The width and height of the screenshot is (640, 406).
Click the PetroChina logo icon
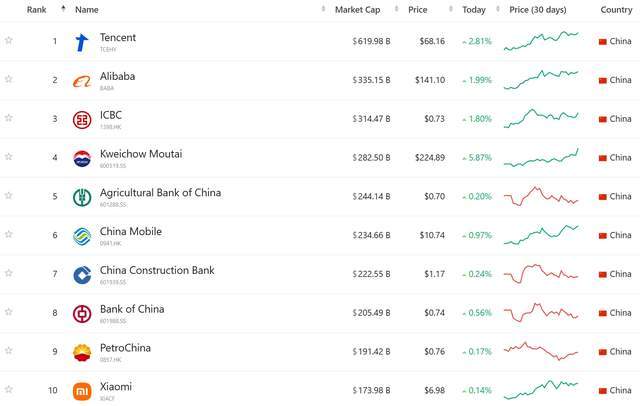point(82,353)
